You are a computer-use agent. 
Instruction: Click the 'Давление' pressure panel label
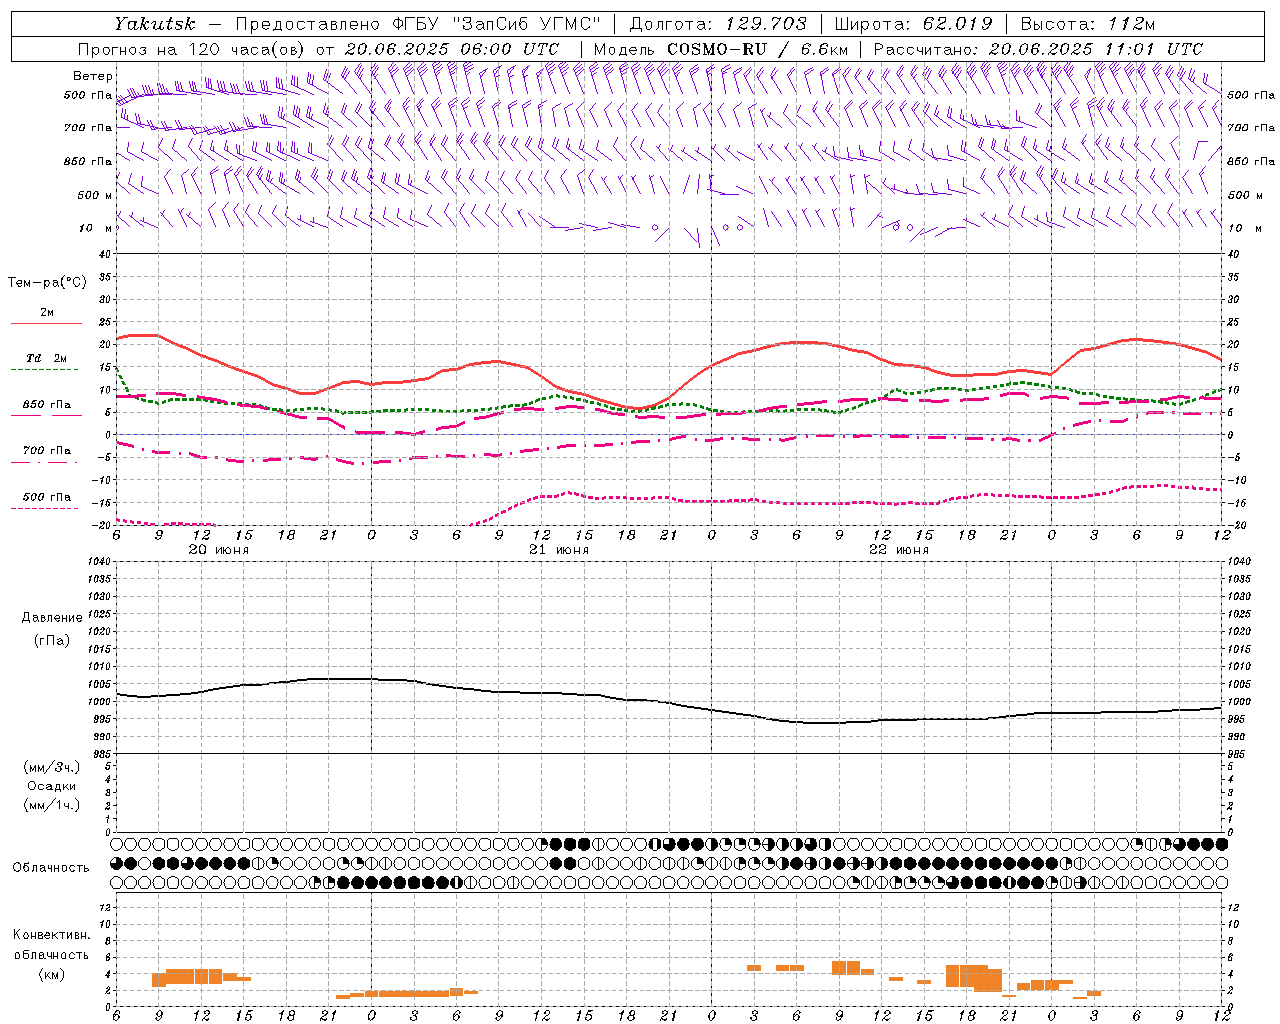[x=52, y=618]
